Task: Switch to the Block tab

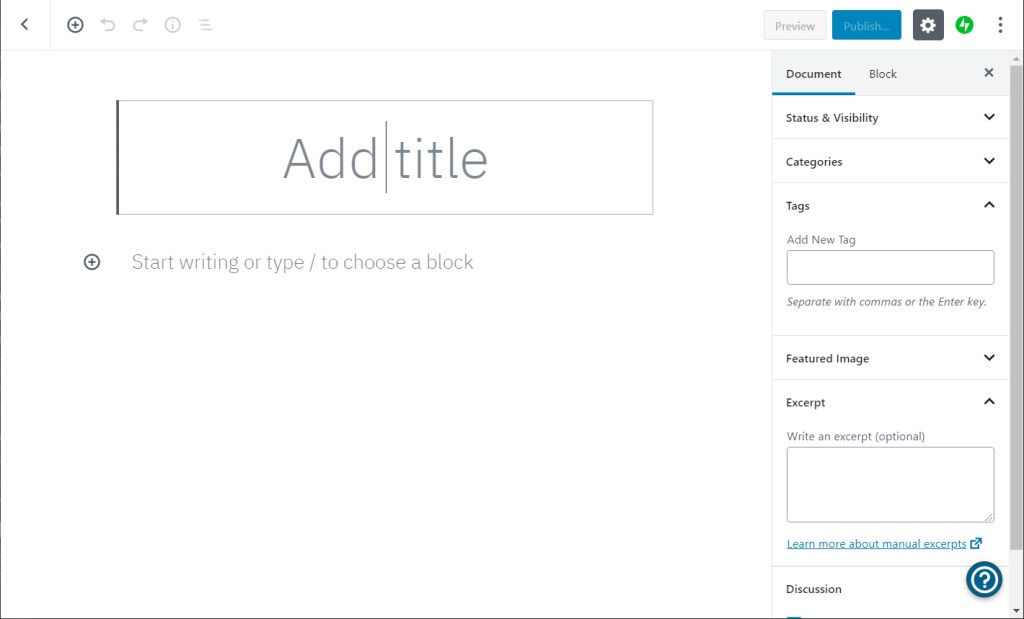Action: 882,74
